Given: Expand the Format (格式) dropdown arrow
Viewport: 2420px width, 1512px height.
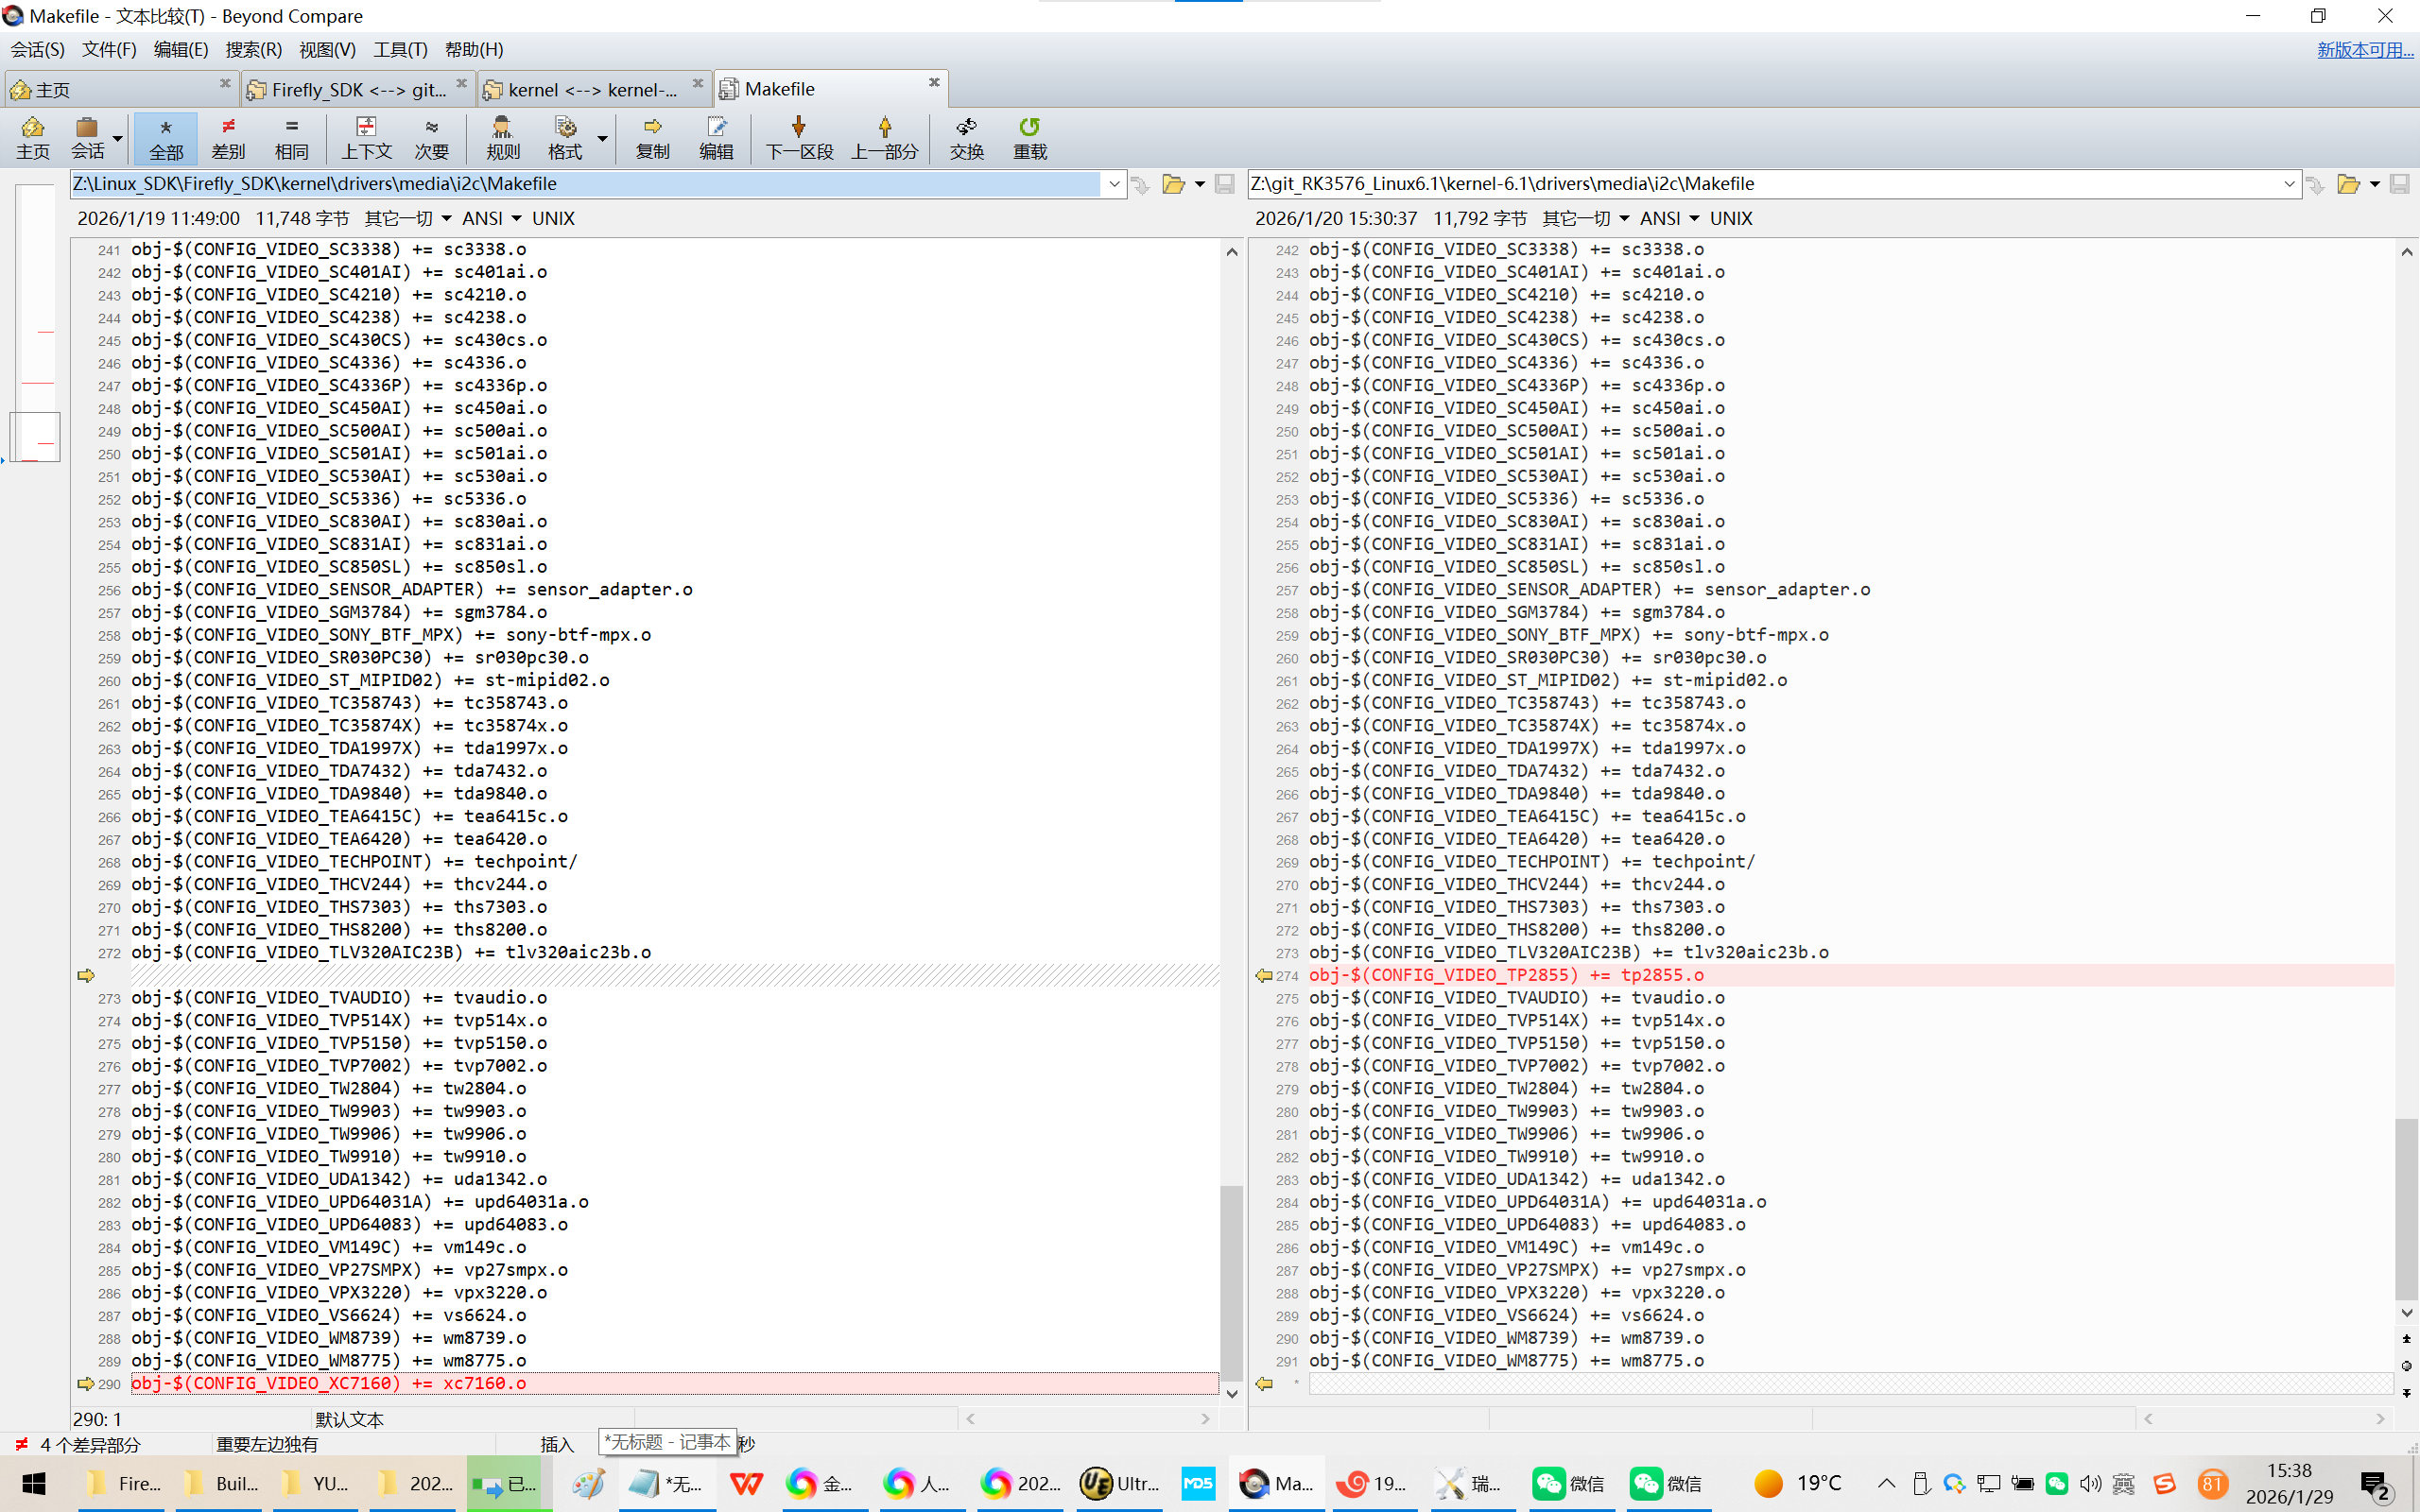Looking at the screenshot, I should [x=603, y=138].
